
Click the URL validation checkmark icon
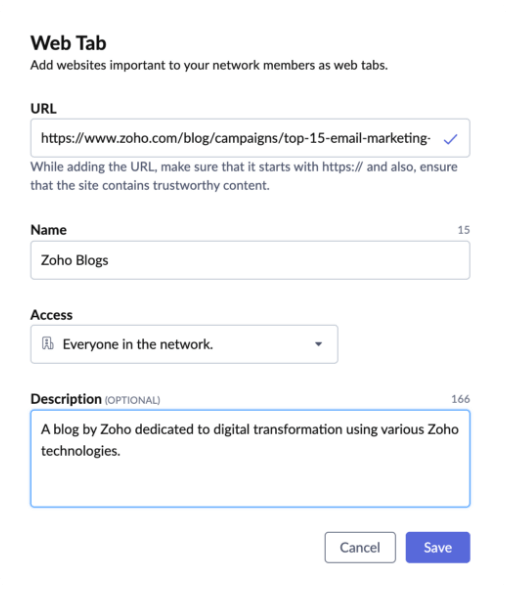pyautogui.click(x=450, y=139)
